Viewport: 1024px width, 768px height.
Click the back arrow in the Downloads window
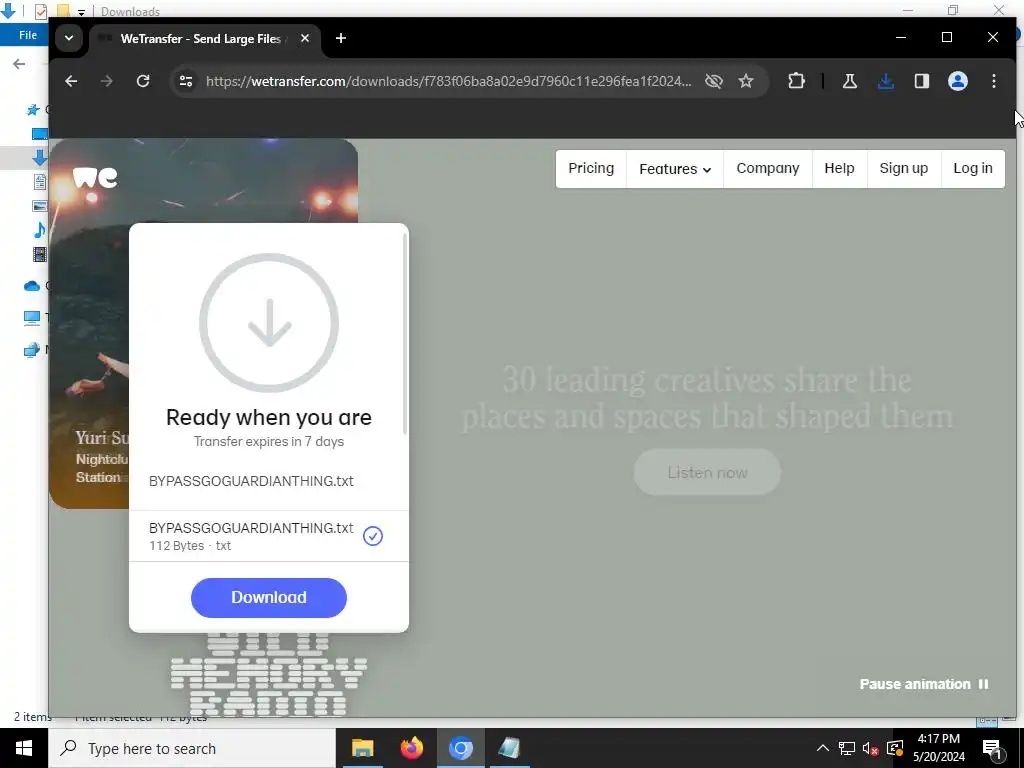19,63
